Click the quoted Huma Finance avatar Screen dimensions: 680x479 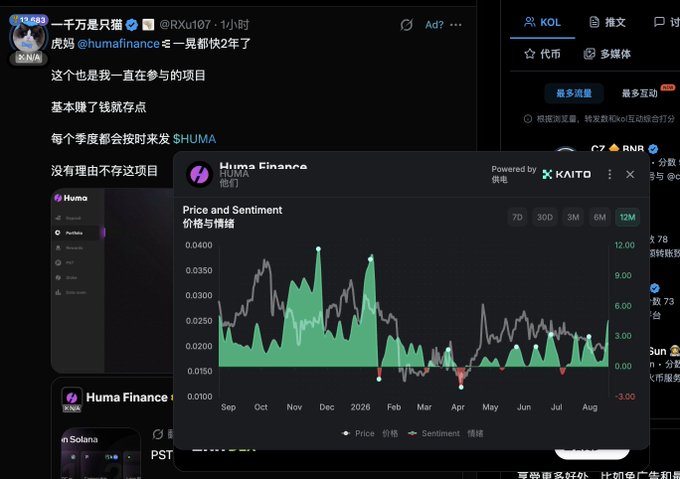[x=72, y=398]
